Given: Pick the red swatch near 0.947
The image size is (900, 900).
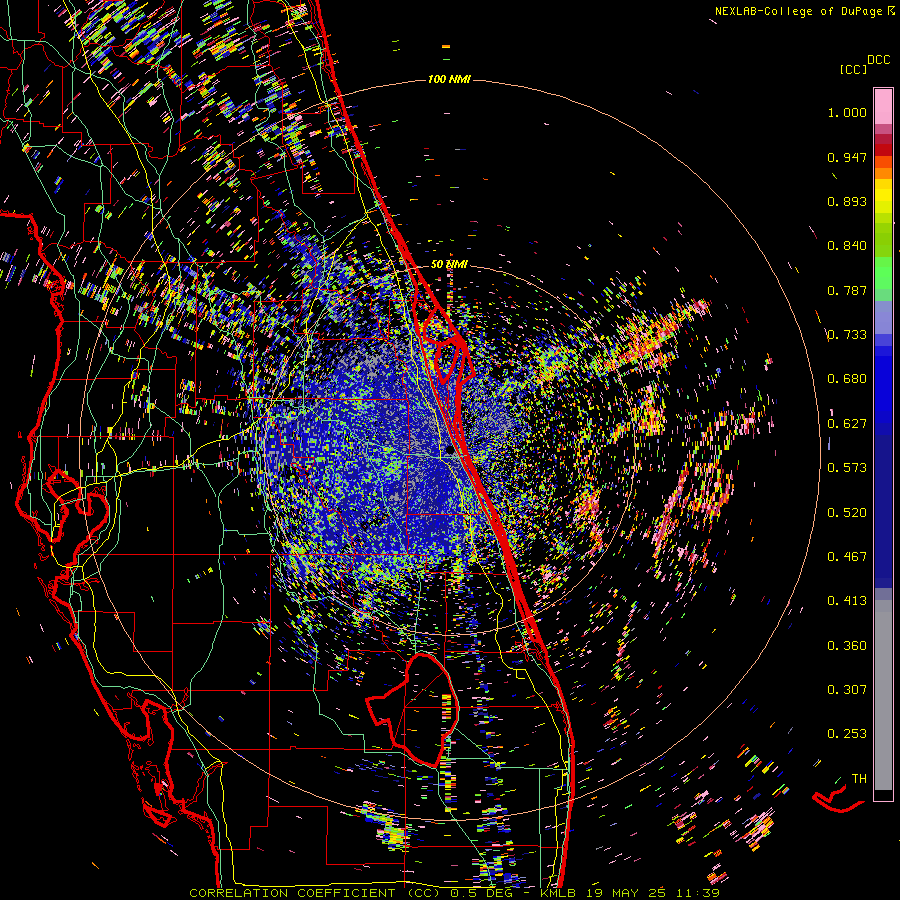Looking at the screenshot, I should pos(883,150).
